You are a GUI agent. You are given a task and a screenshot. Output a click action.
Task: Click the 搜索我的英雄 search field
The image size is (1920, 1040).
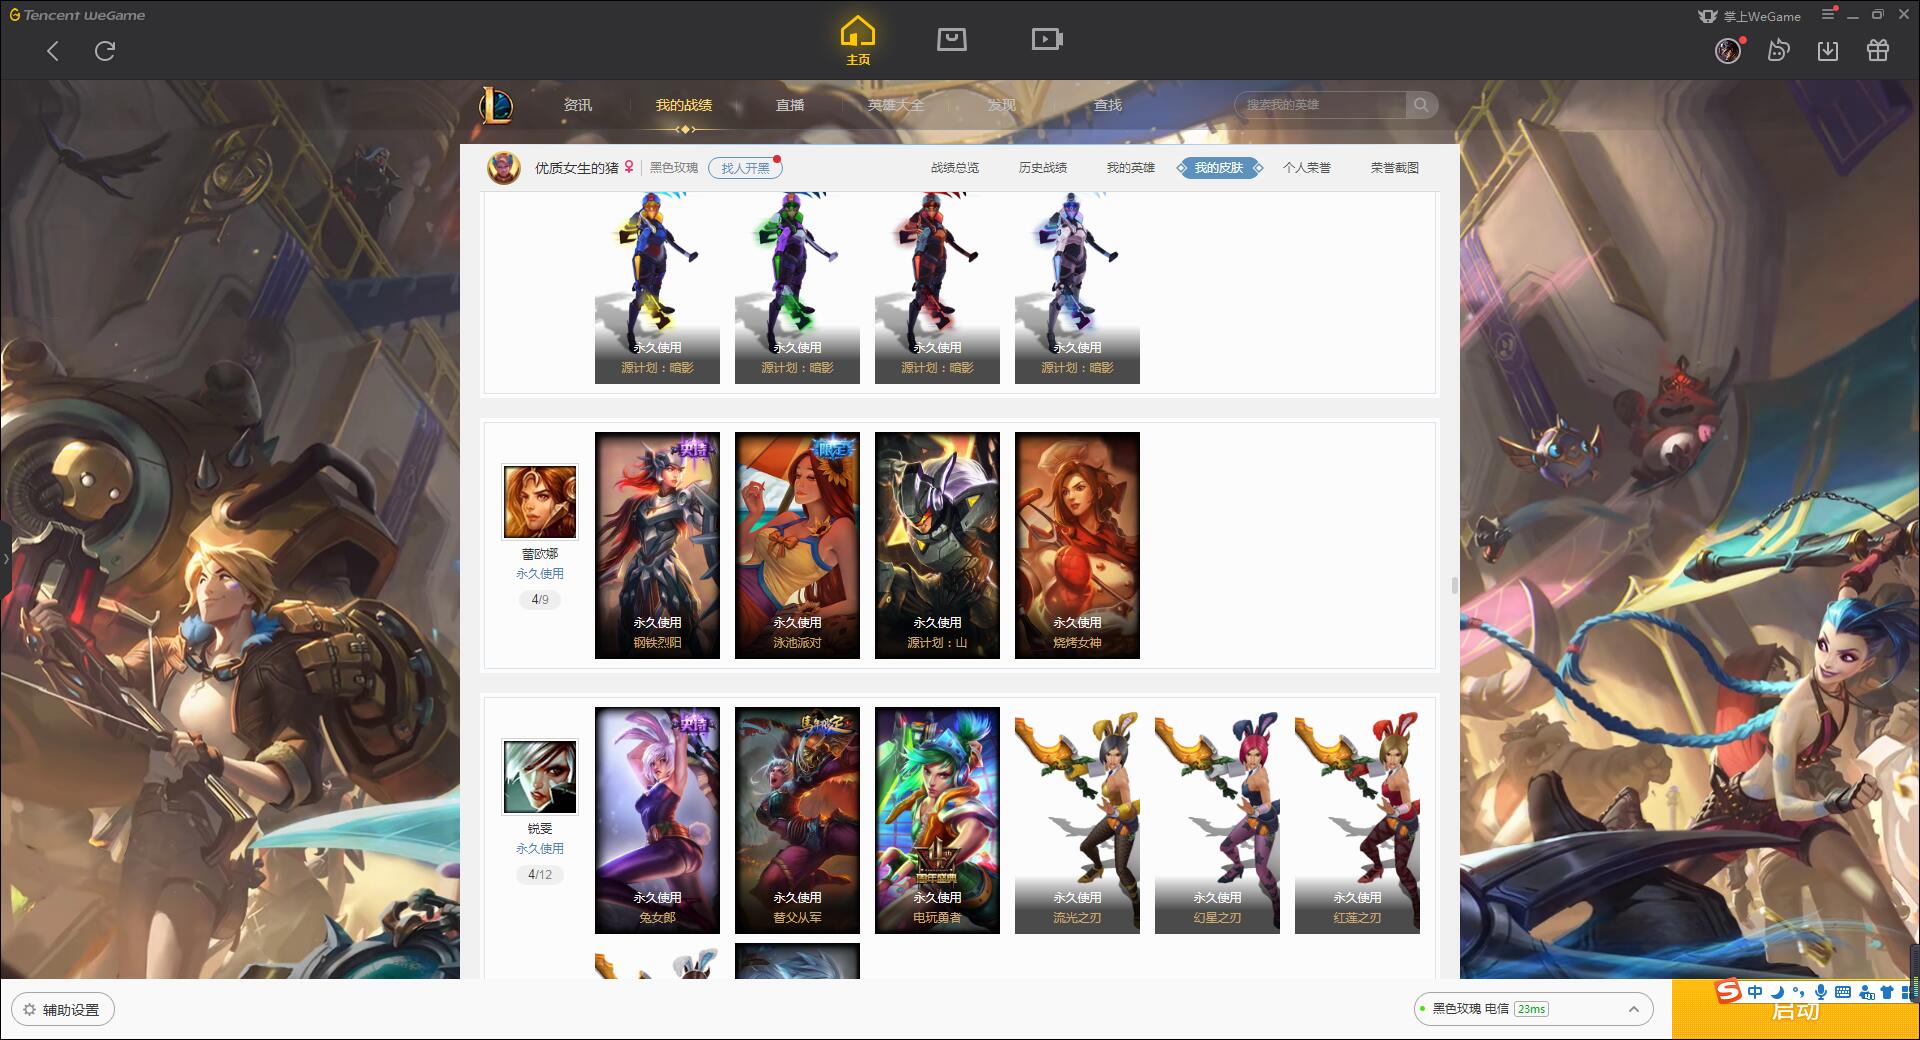[x=1320, y=105]
